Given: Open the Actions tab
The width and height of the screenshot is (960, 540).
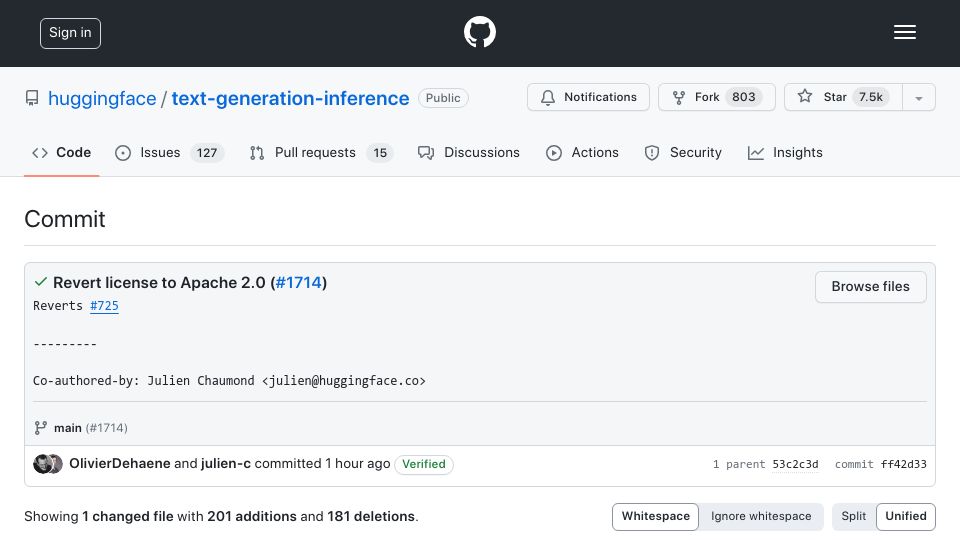Looking at the screenshot, I should (x=582, y=152).
